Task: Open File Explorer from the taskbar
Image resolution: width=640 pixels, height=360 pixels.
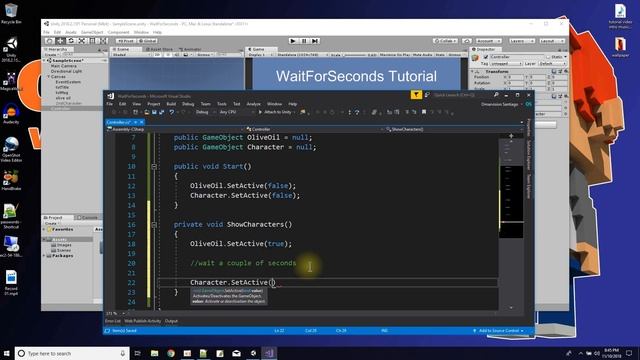Action: click(154, 353)
